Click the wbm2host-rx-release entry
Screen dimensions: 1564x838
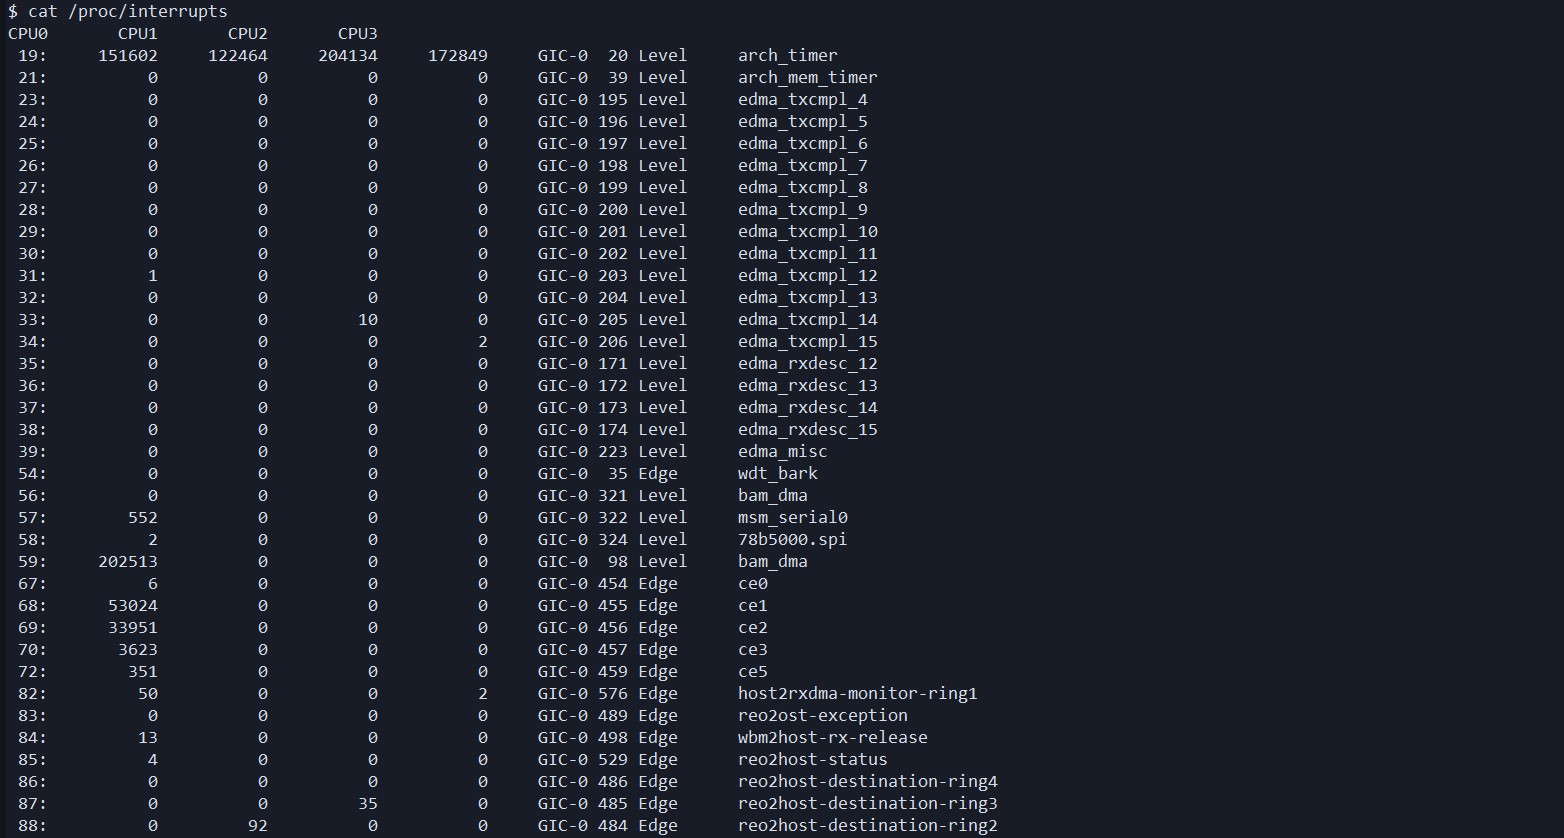833,738
